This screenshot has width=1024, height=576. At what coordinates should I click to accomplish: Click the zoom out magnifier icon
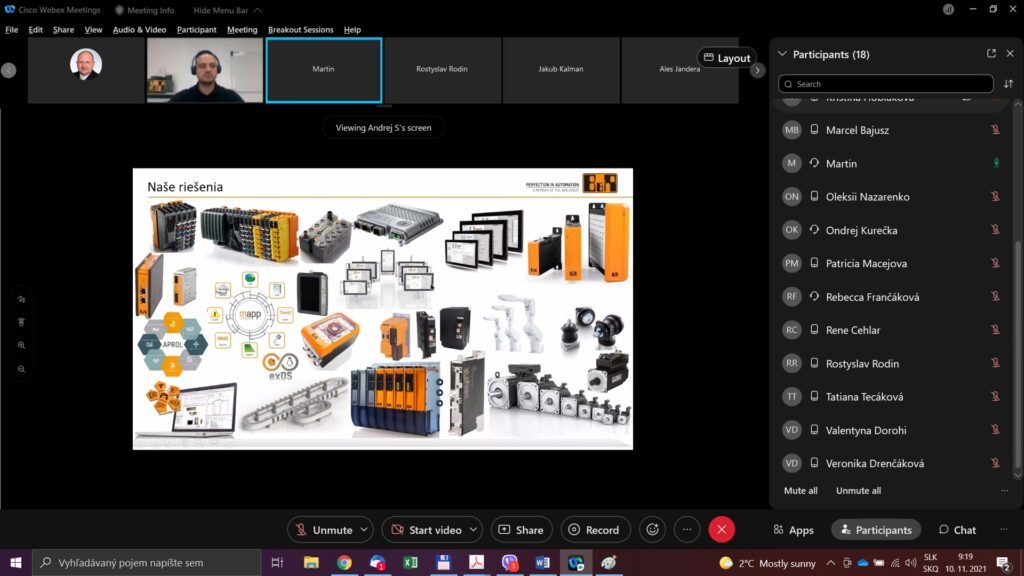click(21, 369)
